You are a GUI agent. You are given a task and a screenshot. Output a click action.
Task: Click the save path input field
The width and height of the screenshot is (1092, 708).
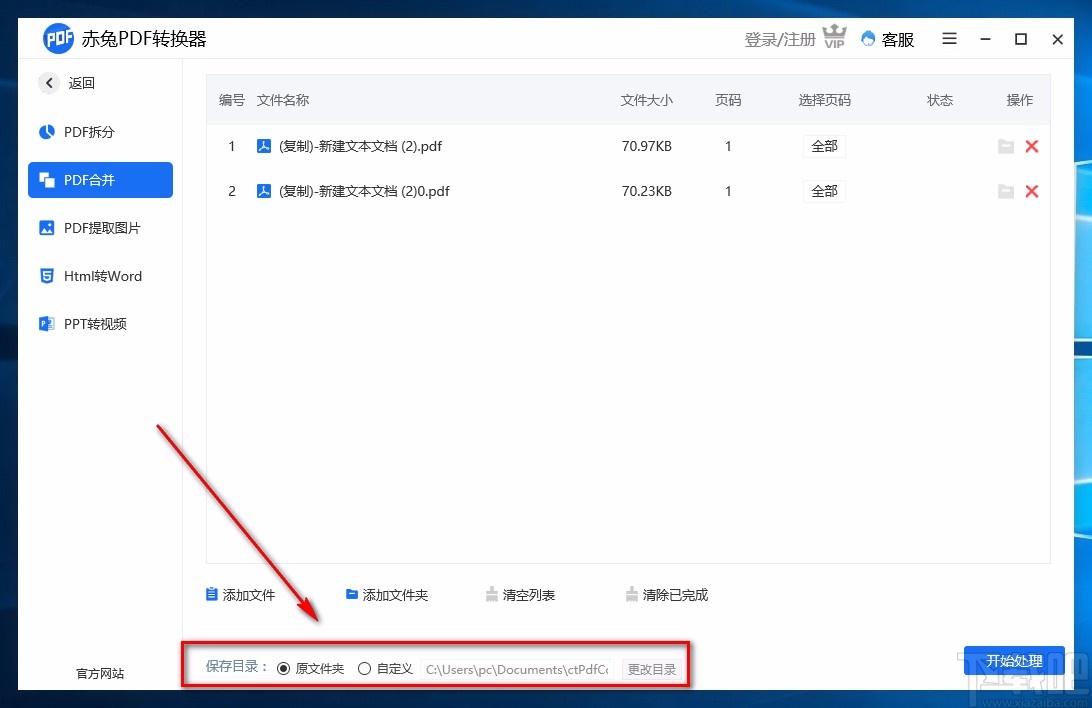[x=516, y=669]
